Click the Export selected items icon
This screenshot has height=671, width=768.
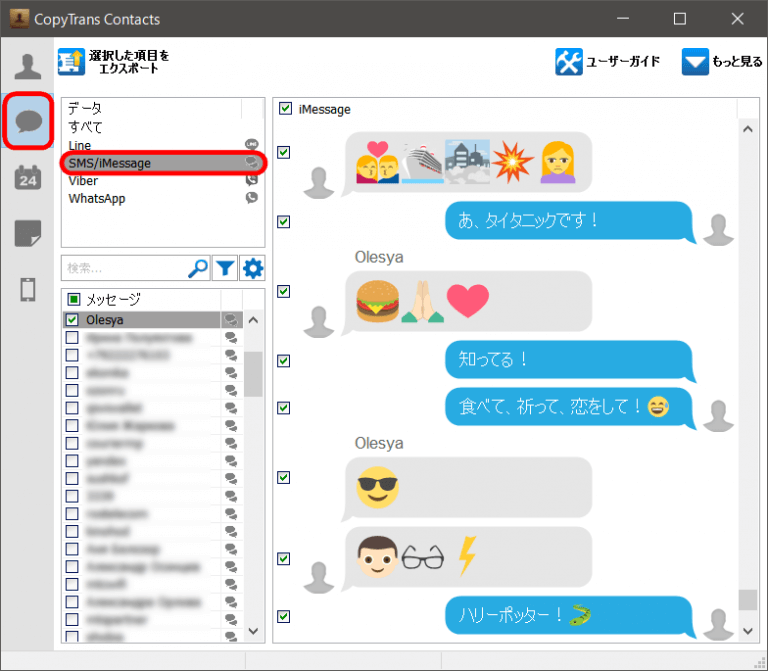pos(72,62)
